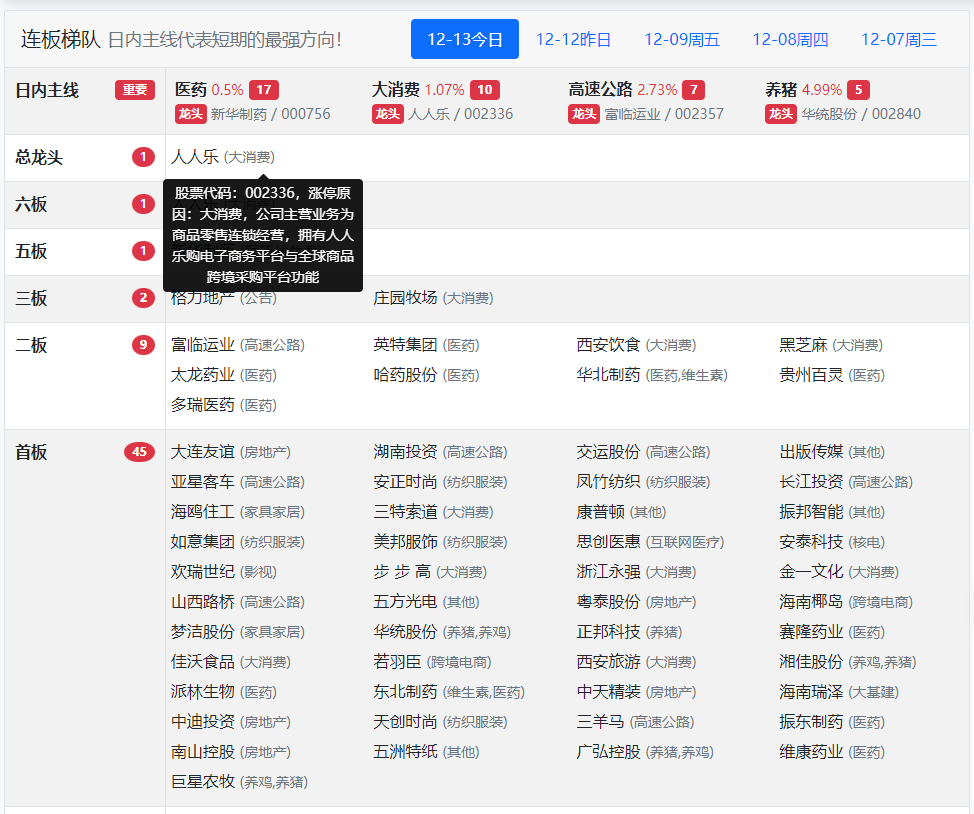Open 凤竹纺织 stock
The width and height of the screenshot is (974, 814).
608,482
